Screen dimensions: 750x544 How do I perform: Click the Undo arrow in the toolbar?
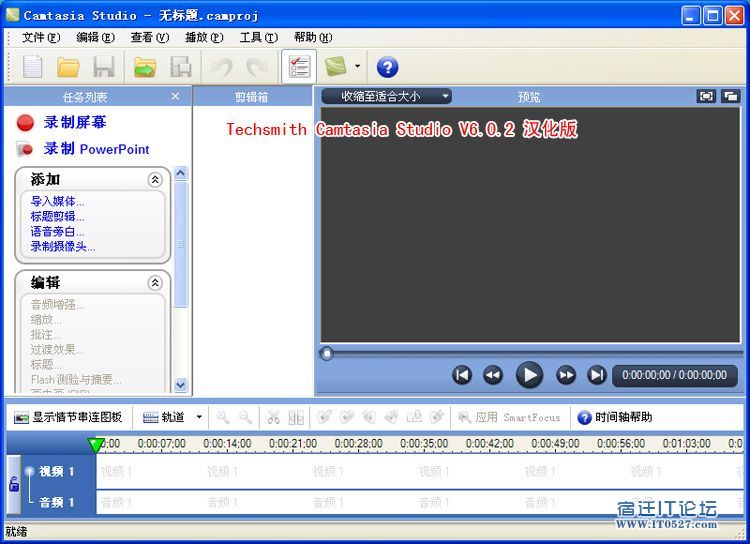pyautogui.click(x=223, y=67)
